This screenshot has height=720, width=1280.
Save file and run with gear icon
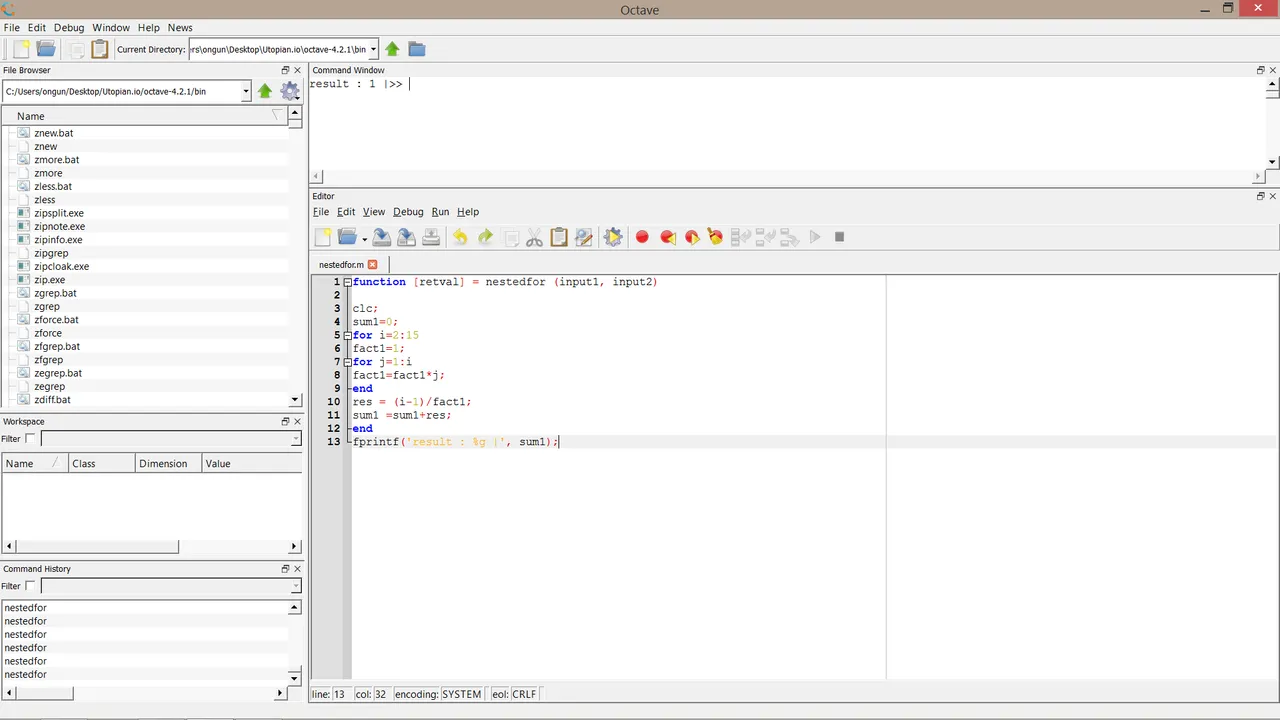click(613, 237)
